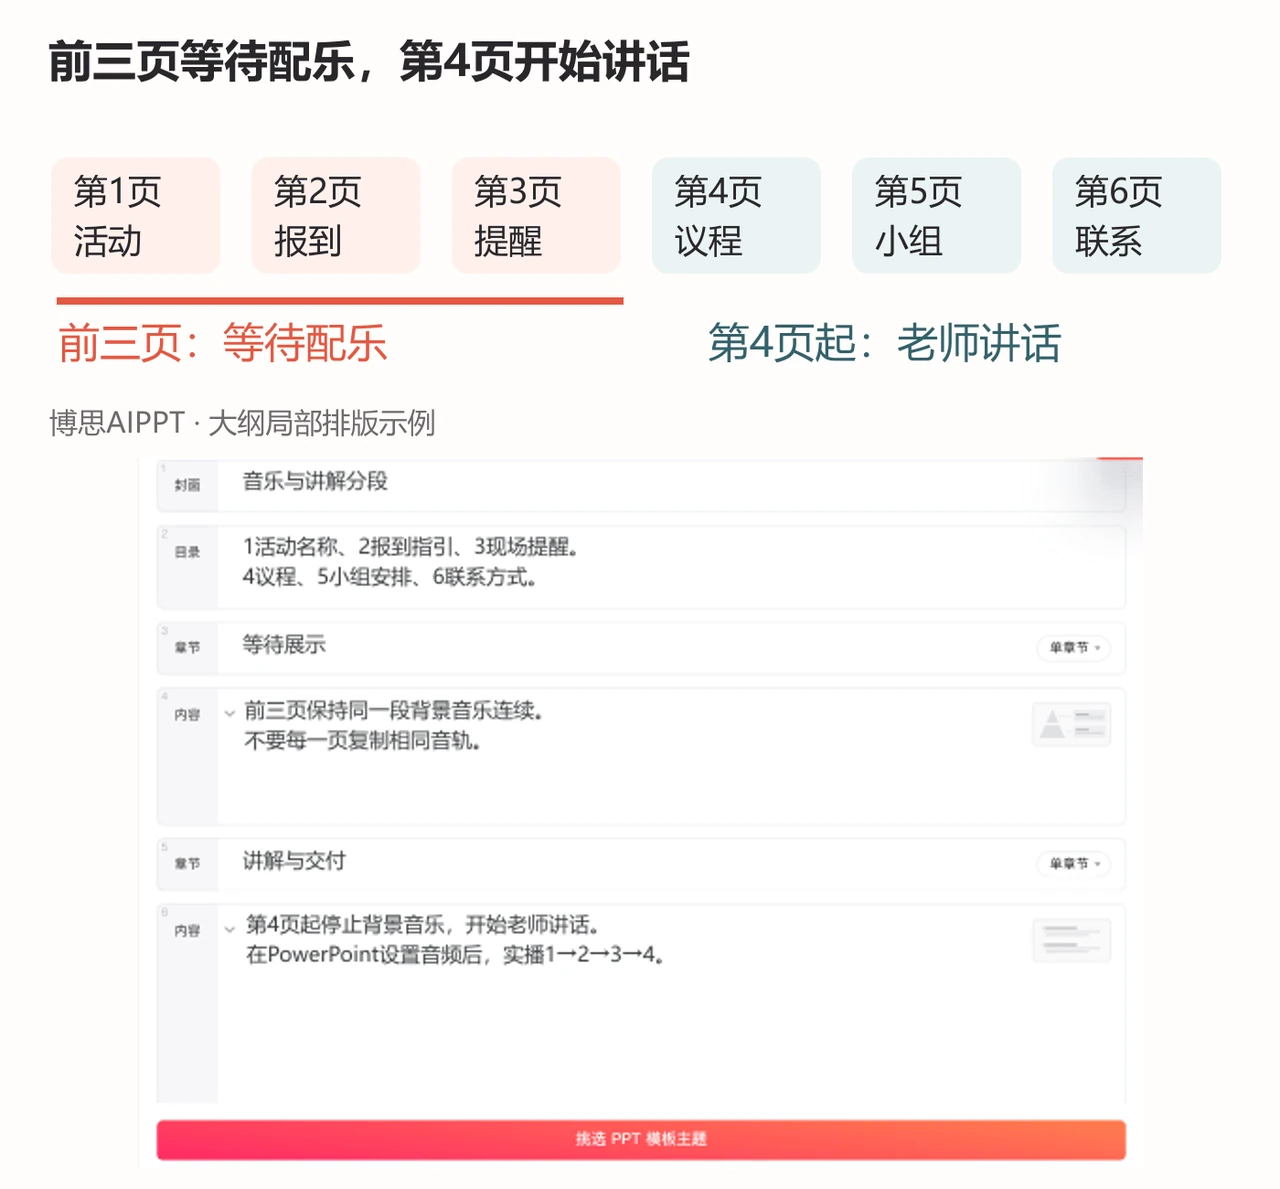Select layout thumbnail beside 第4页起停止背景音乐

[x=1071, y=940]
